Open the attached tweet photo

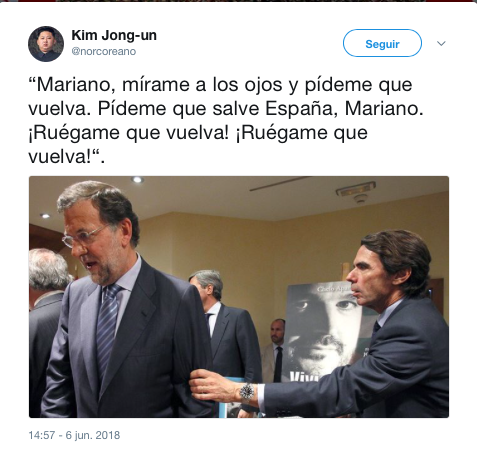(x=239, y=297)
